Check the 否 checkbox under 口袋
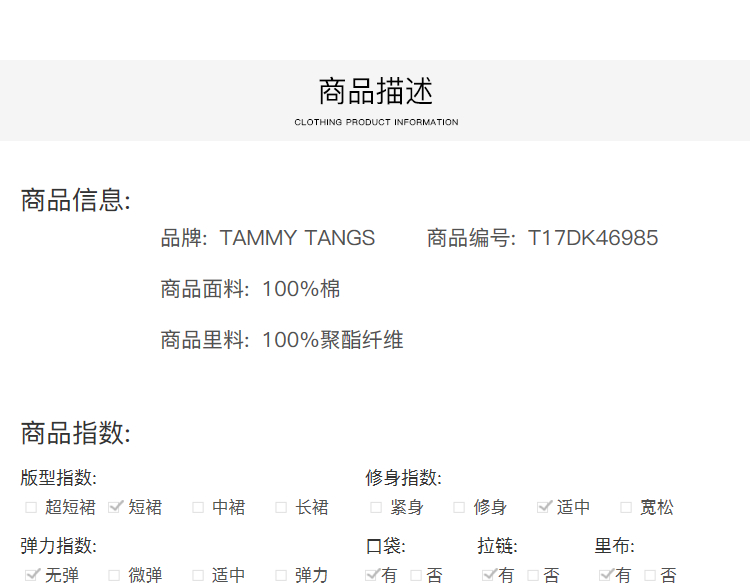This screenshot has width=750, height=587. [x=416, y=575]
